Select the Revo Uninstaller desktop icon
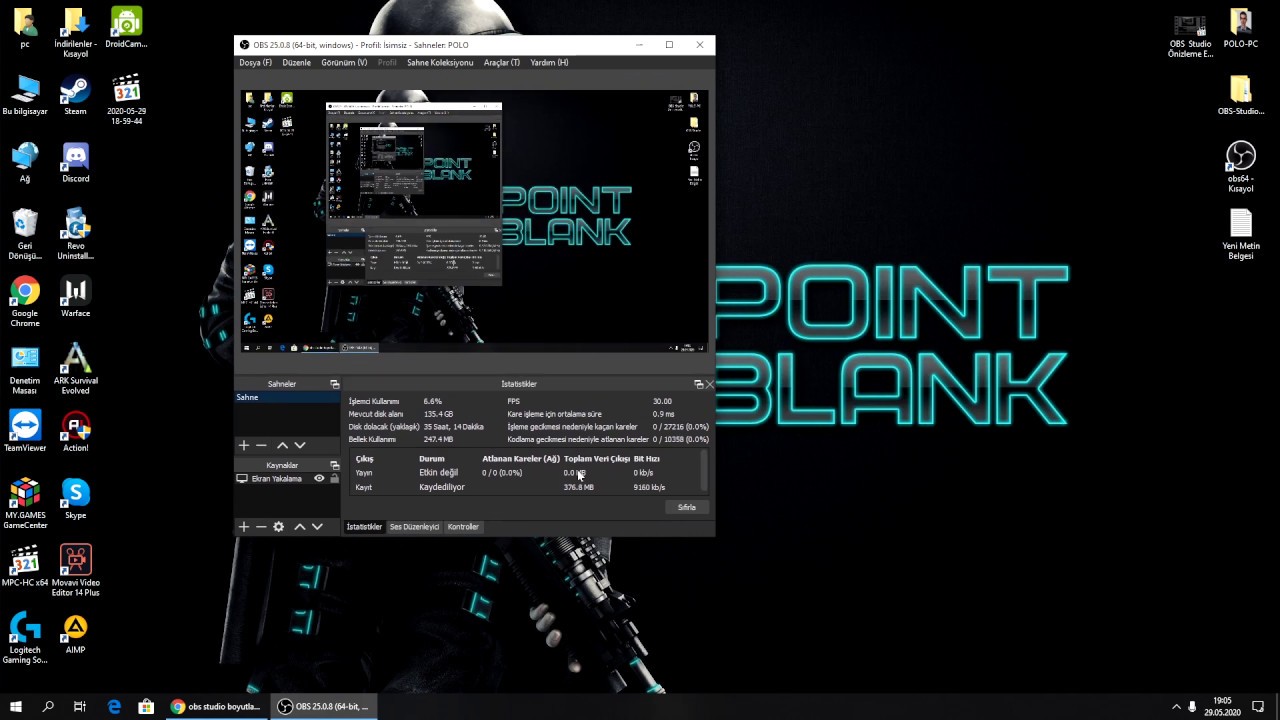 [75, 235]
